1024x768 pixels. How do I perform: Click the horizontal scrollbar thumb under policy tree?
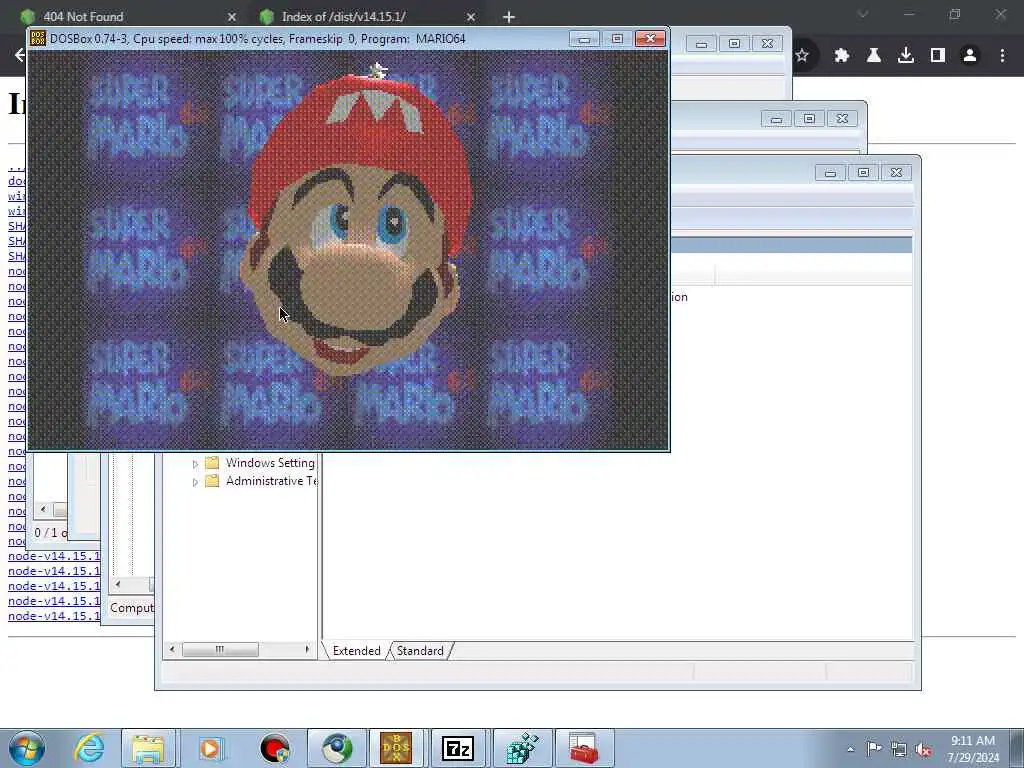tap(220, 650)
